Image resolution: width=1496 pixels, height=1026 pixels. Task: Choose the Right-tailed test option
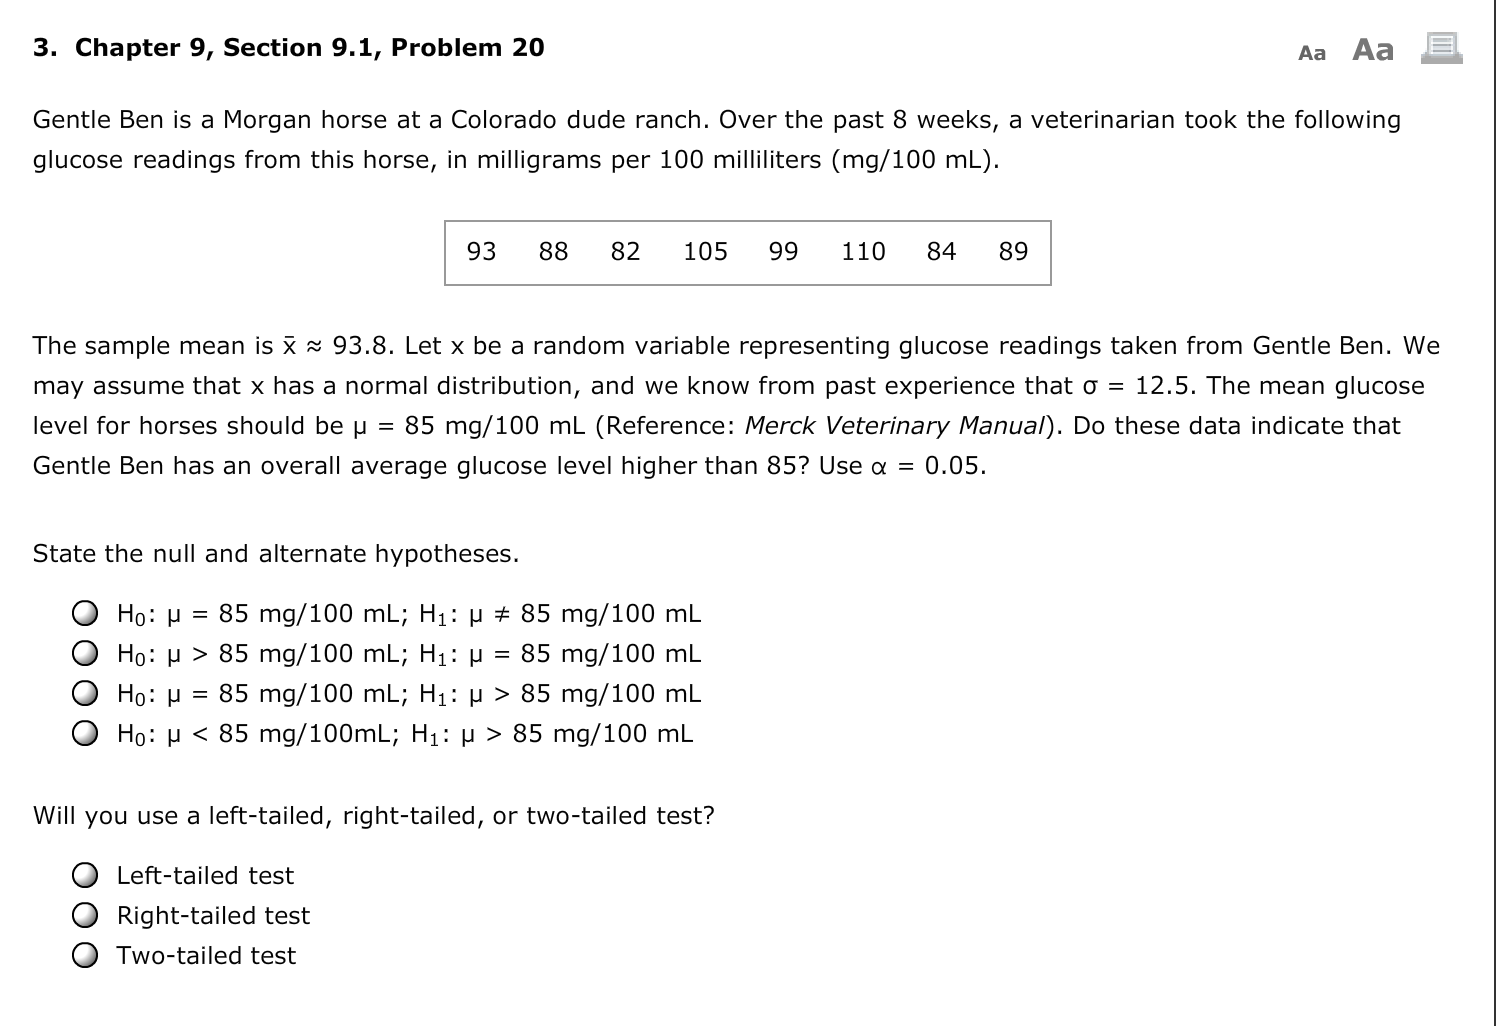tap(86, 913)
